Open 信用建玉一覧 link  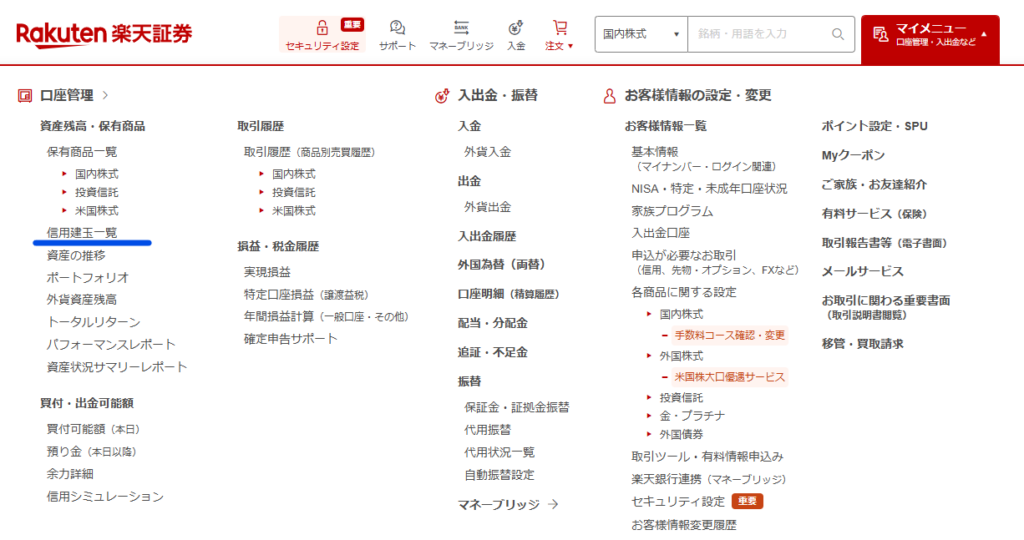pos(81,232)
